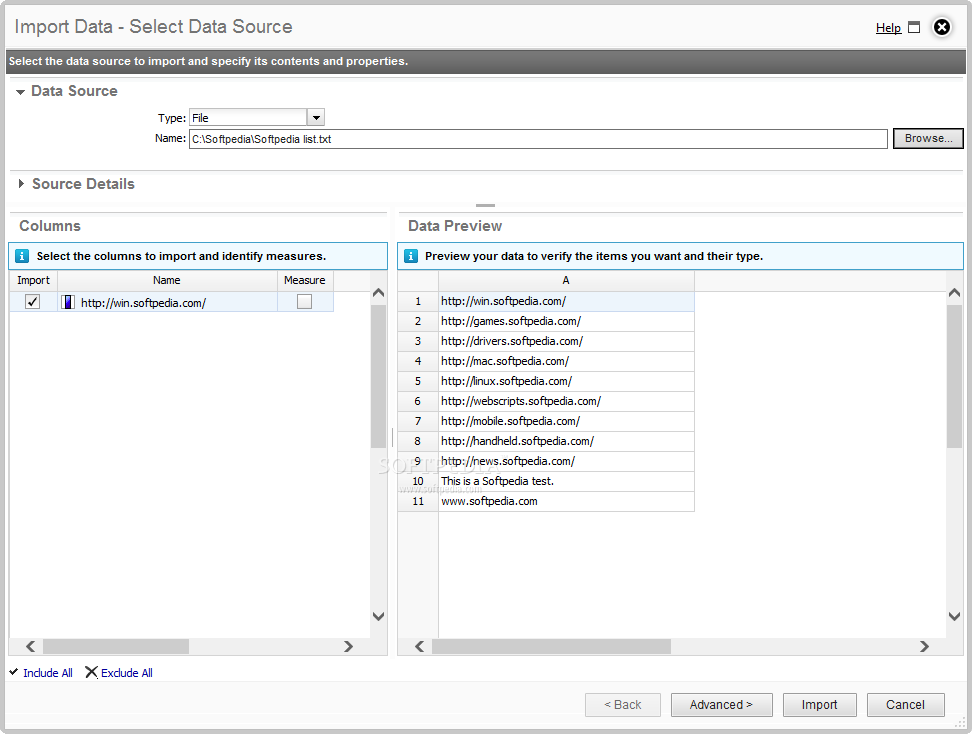This screenshot has height=734, width=972.
Task: Select preview cell http://drivers.softpedia.com/
Action: [x=566, y=341]
